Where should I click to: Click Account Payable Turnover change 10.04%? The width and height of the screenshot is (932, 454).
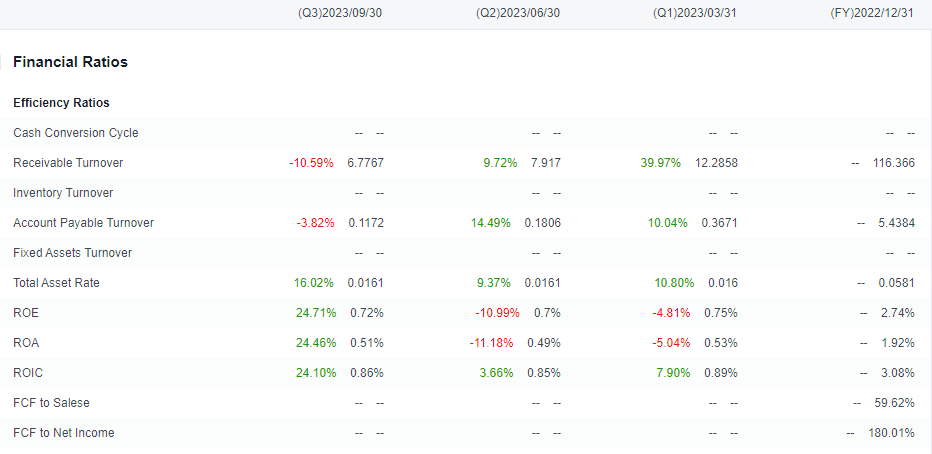pyautogui.click(x=667, y=223)
